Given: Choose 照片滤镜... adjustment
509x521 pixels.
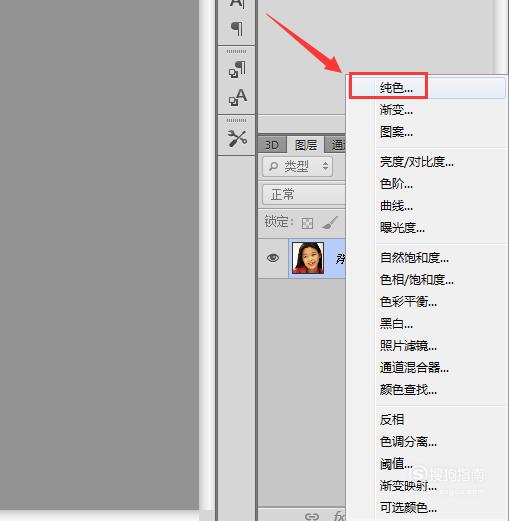Looking at the screenshot, I should (427, 346).
